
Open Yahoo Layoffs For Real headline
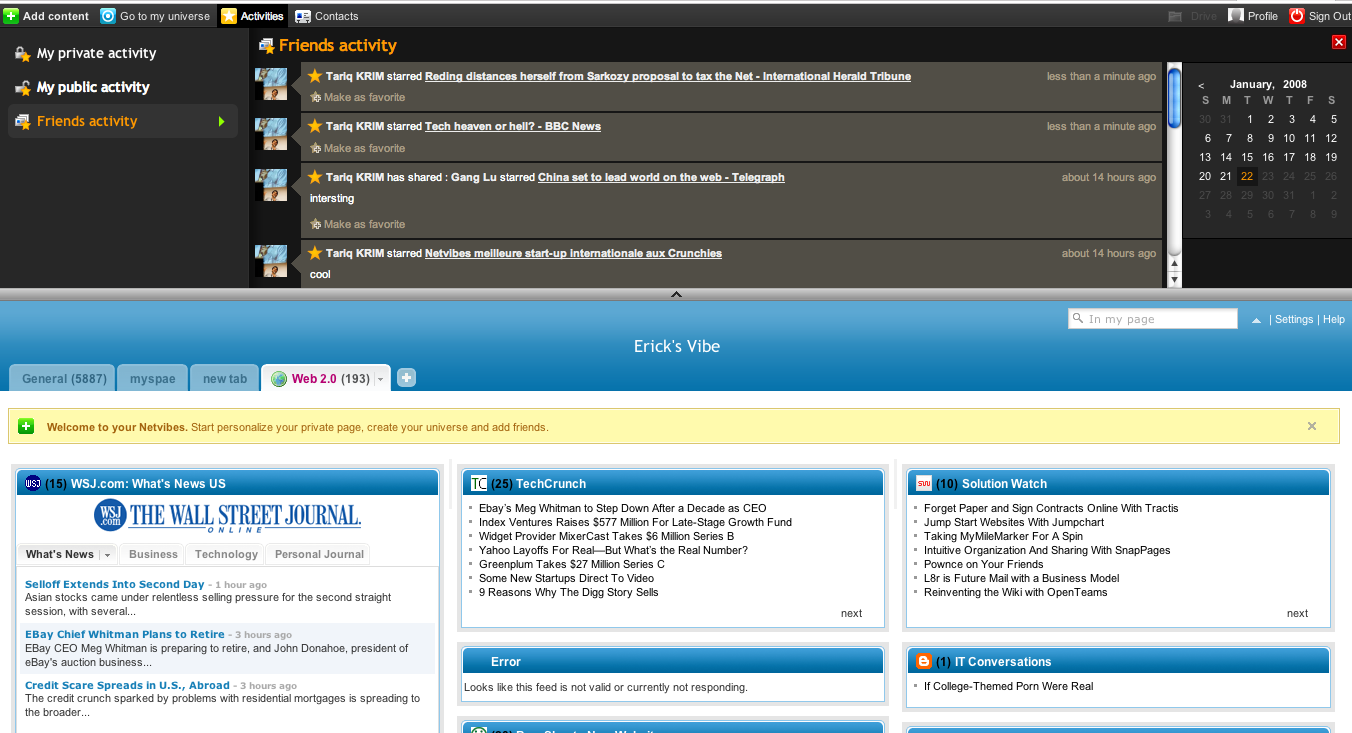point(613,550)
